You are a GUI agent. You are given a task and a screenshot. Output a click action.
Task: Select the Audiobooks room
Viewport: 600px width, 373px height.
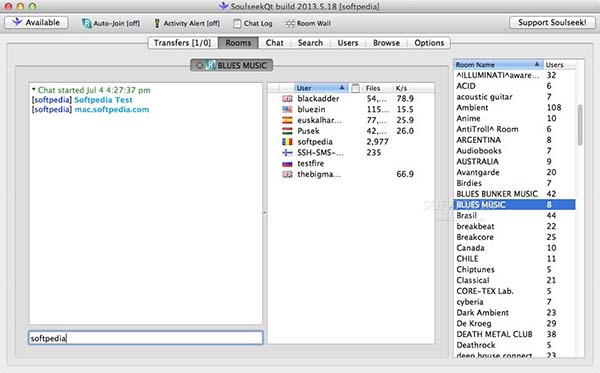(x=514, y=151)
